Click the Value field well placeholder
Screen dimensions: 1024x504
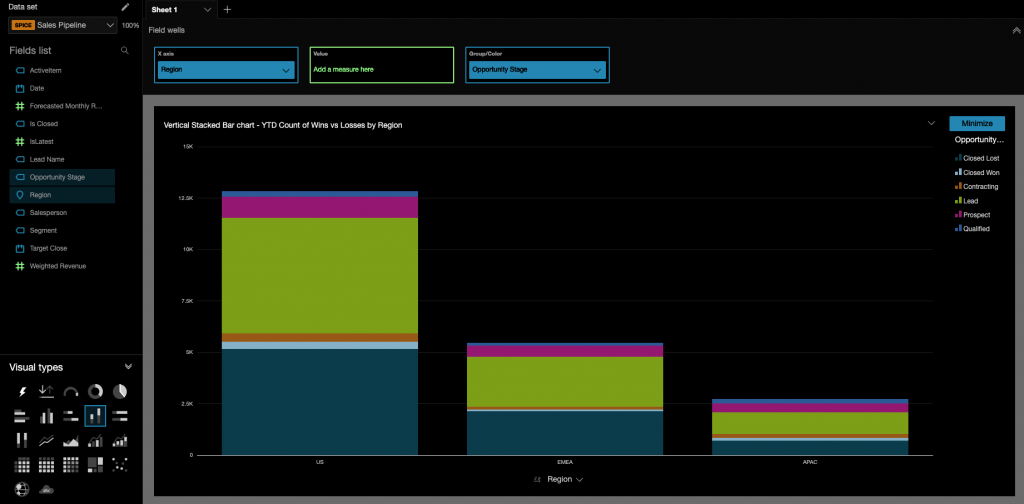click(x=381, y=70)
